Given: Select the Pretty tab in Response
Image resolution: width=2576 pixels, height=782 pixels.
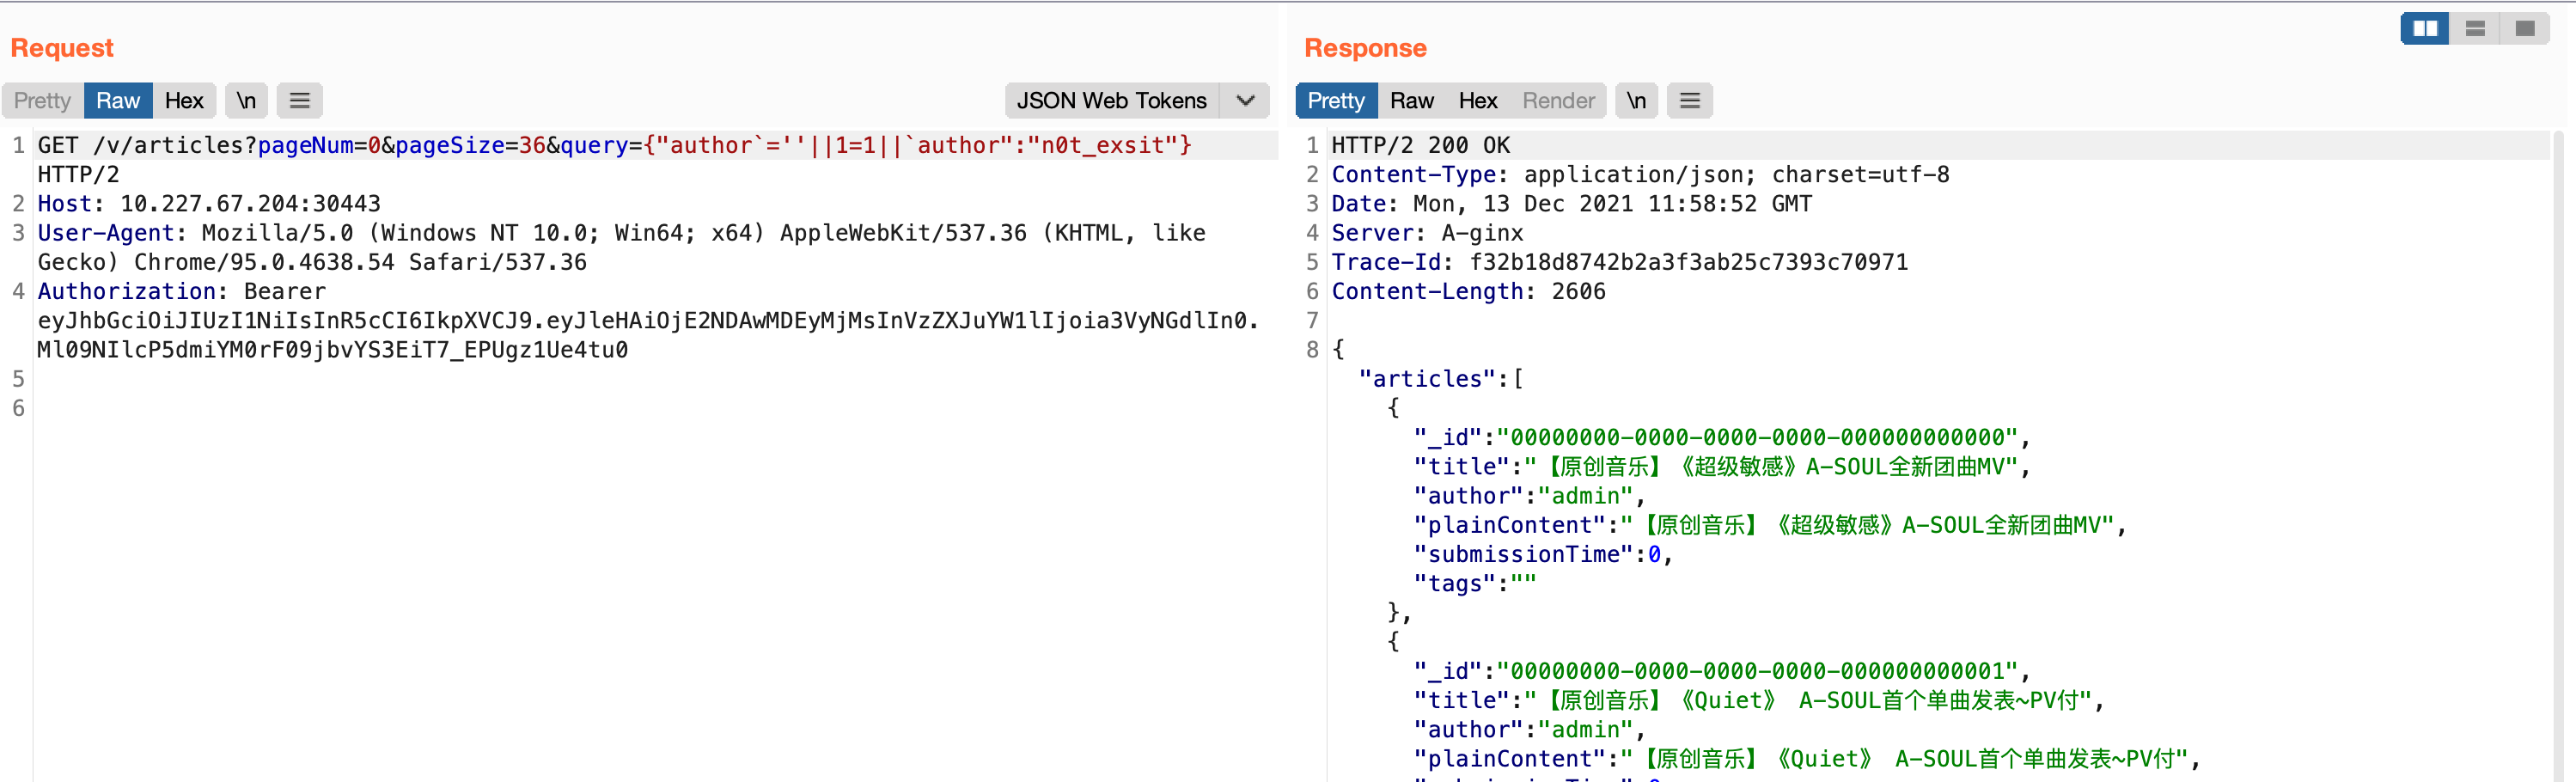Looking at the screenshot, I should 1335,101.
